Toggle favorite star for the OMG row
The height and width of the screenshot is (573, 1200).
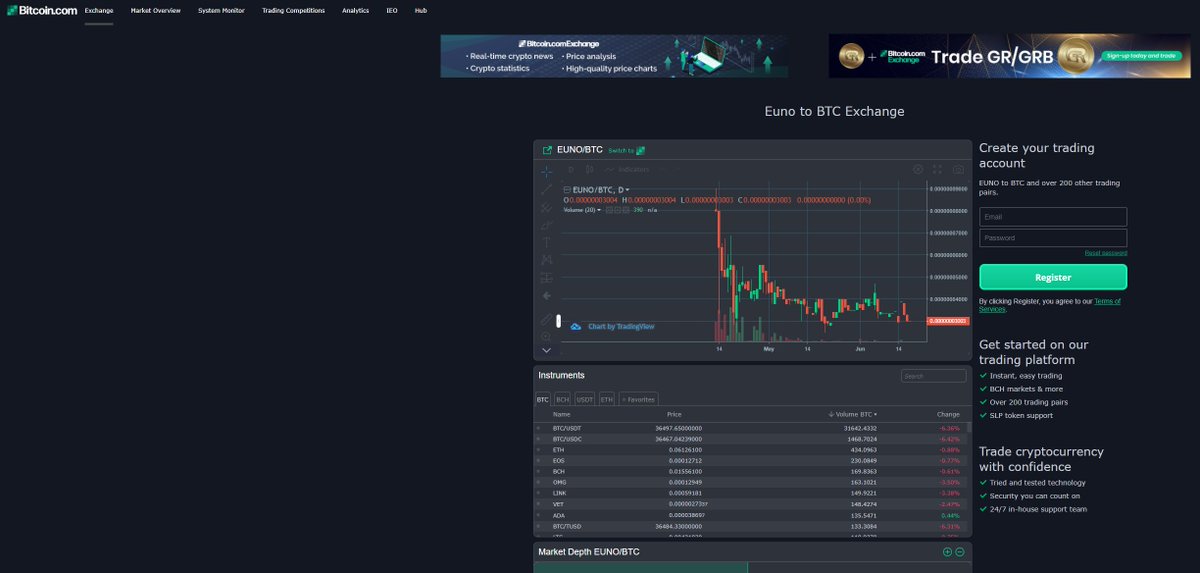[x=539, y=482]
